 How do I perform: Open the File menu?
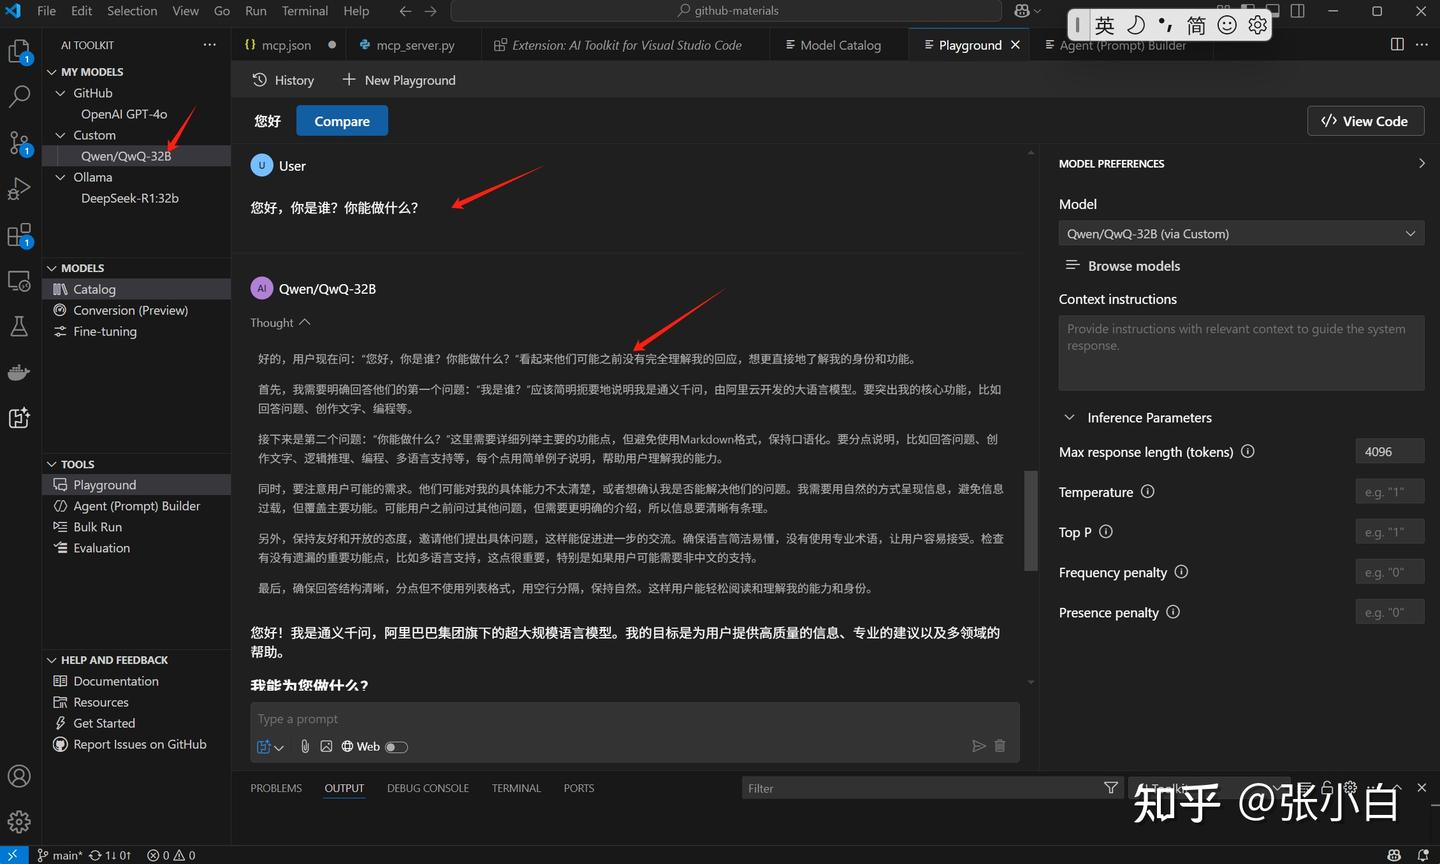click(46, 11)
